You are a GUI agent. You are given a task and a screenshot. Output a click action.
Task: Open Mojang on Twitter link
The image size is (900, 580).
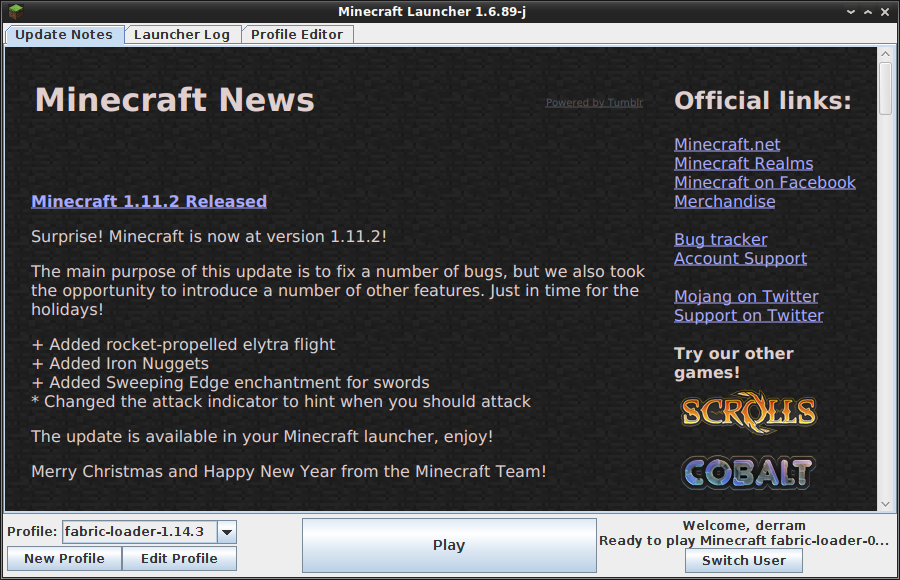pyautogui.click(x=746, y=296)
